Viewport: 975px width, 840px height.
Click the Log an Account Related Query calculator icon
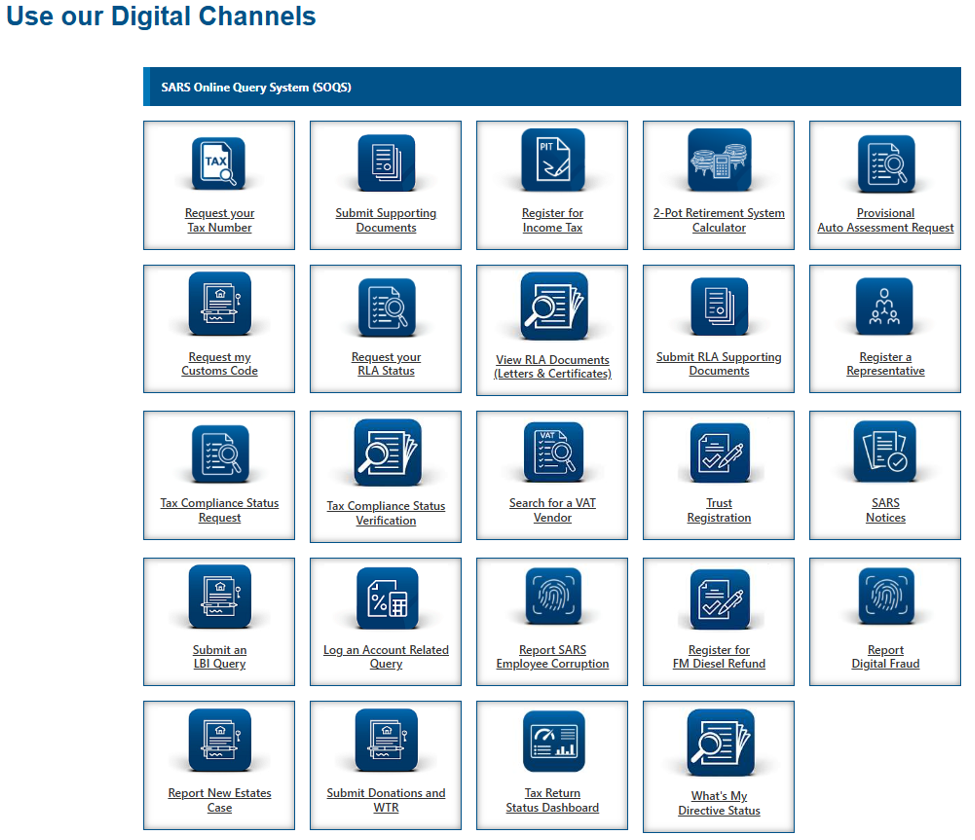[387, 598]
